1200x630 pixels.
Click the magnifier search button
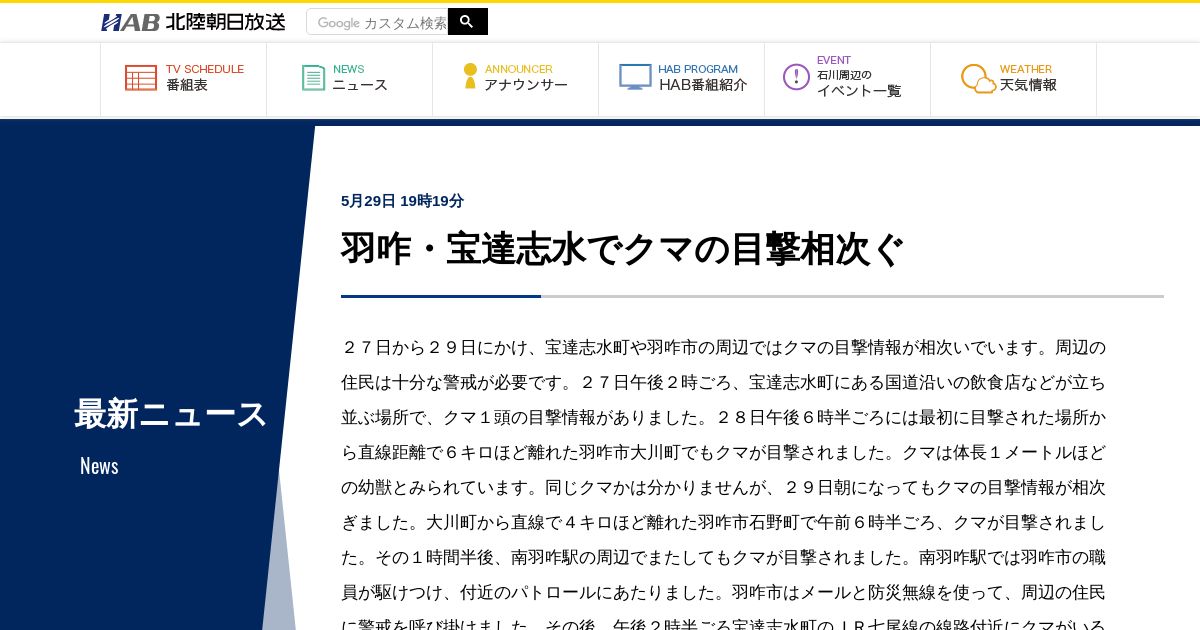pyautogui.click(x=467, y=21)
